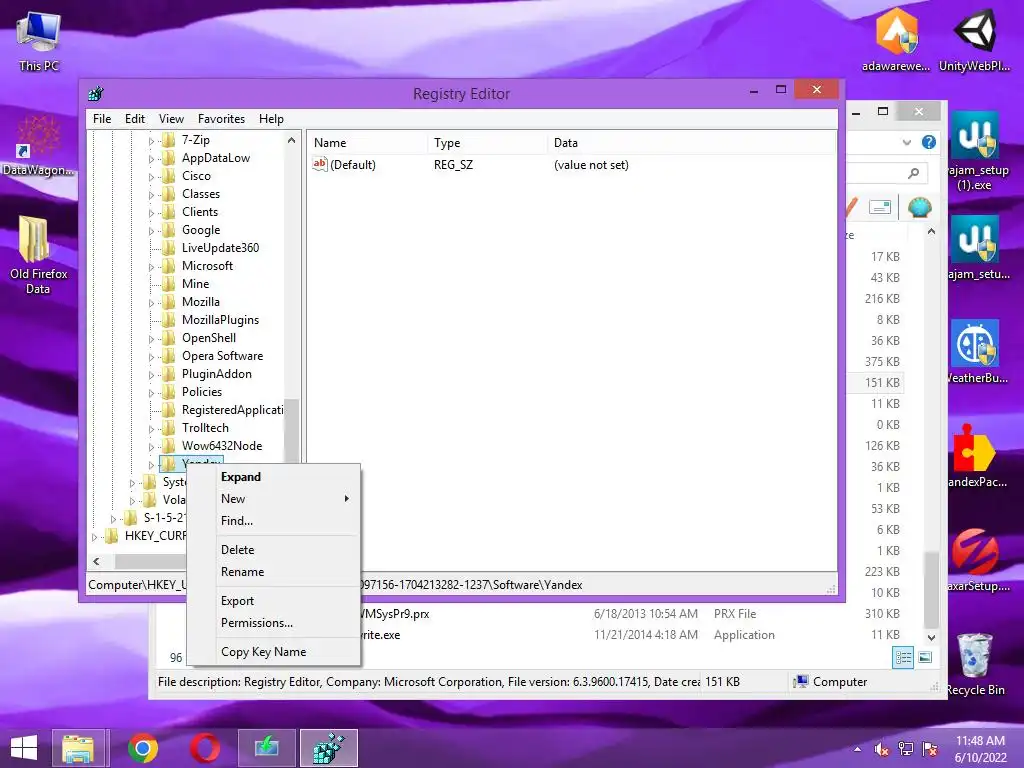The height and width of the screenshot is (768, 1024).
Task: Launch Google Chrome from the taskbar
Action: 142,748
